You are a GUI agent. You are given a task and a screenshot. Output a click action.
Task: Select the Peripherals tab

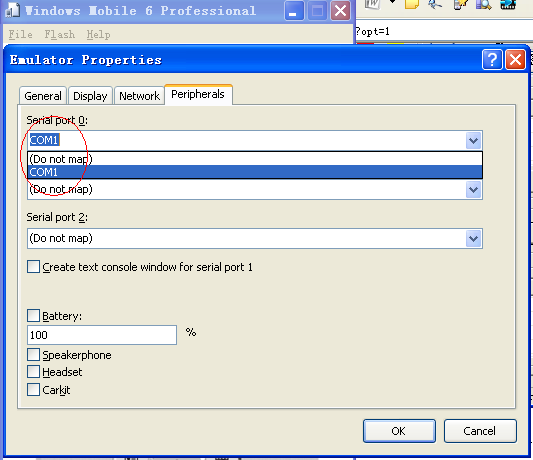198,94
